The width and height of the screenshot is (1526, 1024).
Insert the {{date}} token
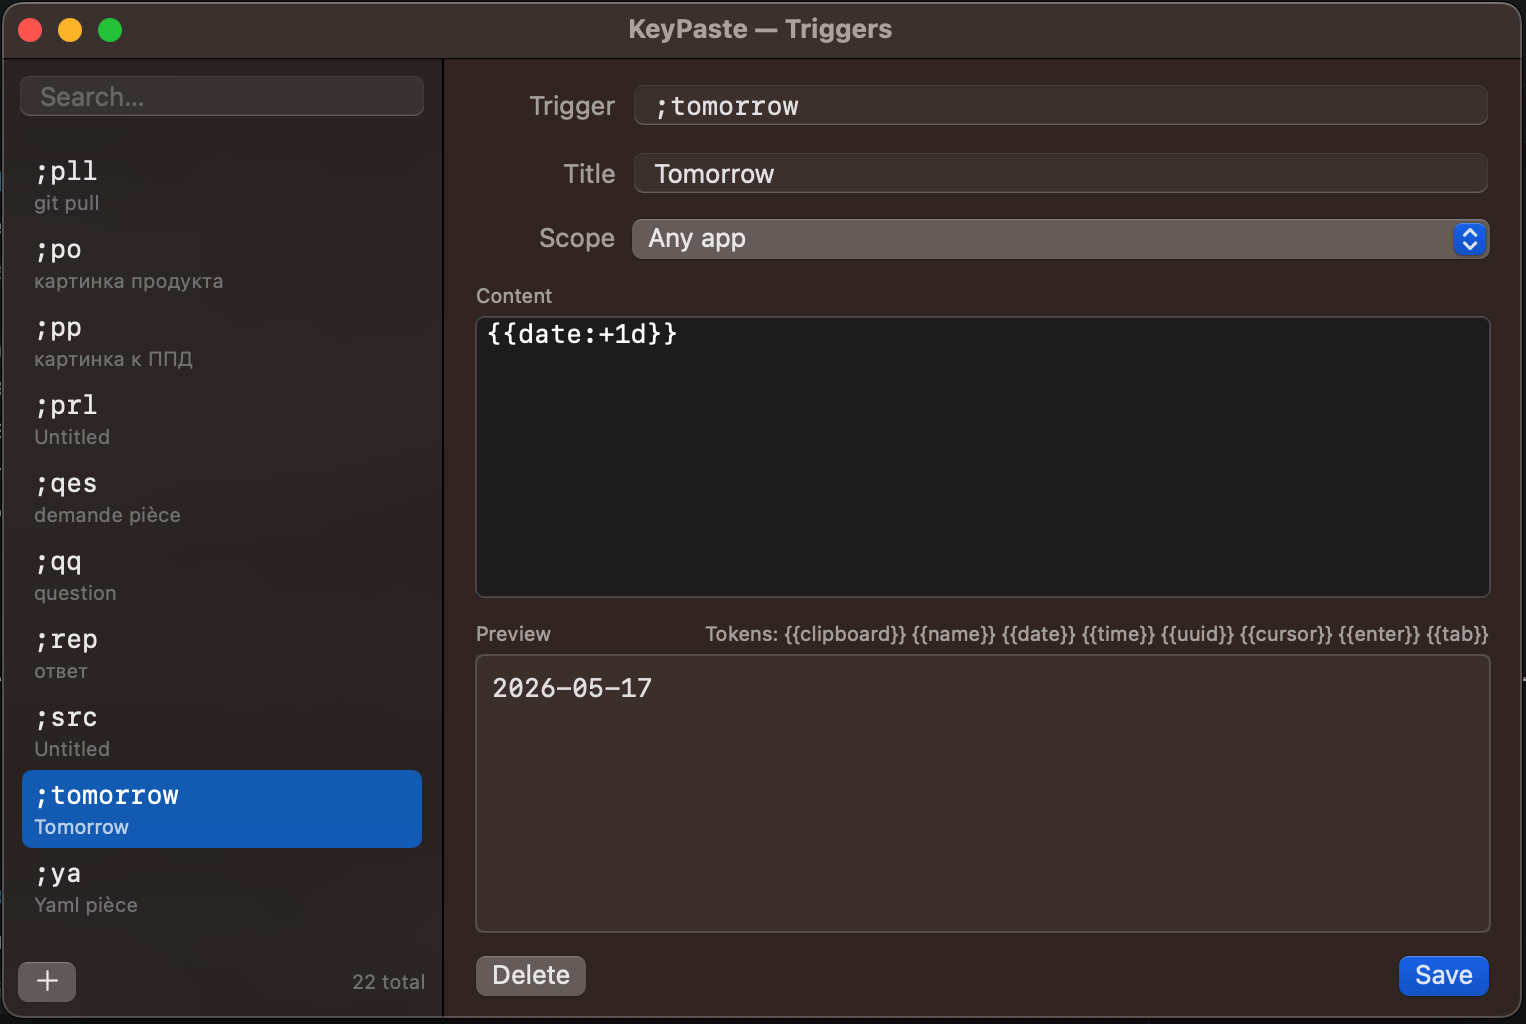tap(1039, 634)
